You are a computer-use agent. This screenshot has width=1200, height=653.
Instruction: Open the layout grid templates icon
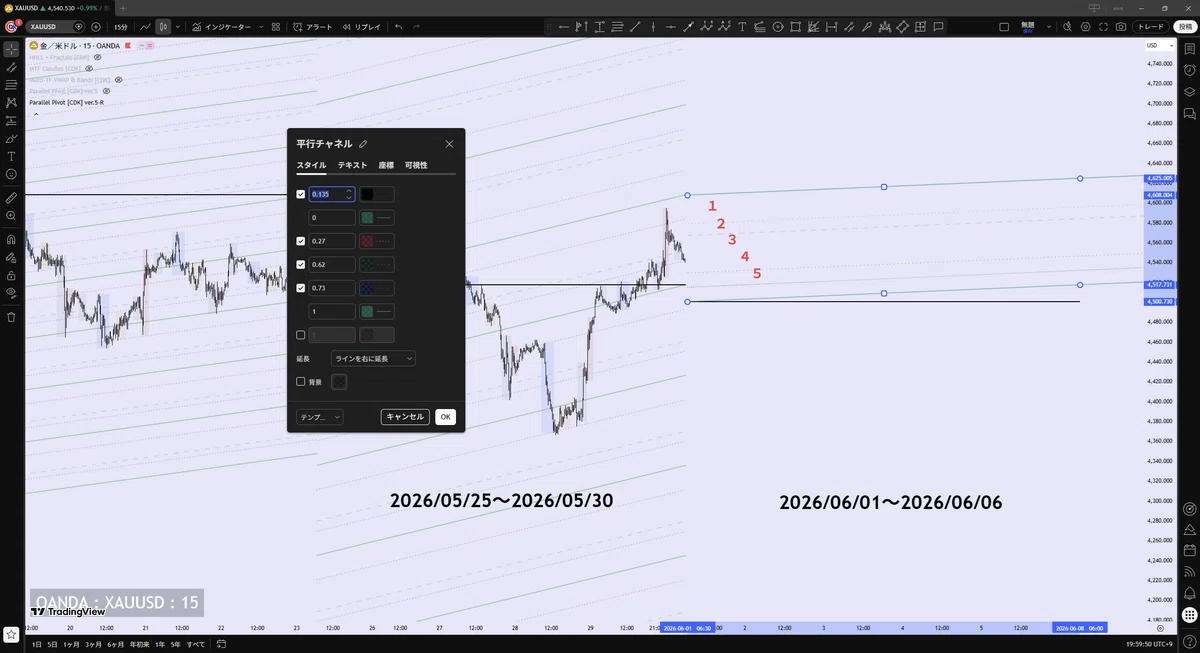point(275,27)
